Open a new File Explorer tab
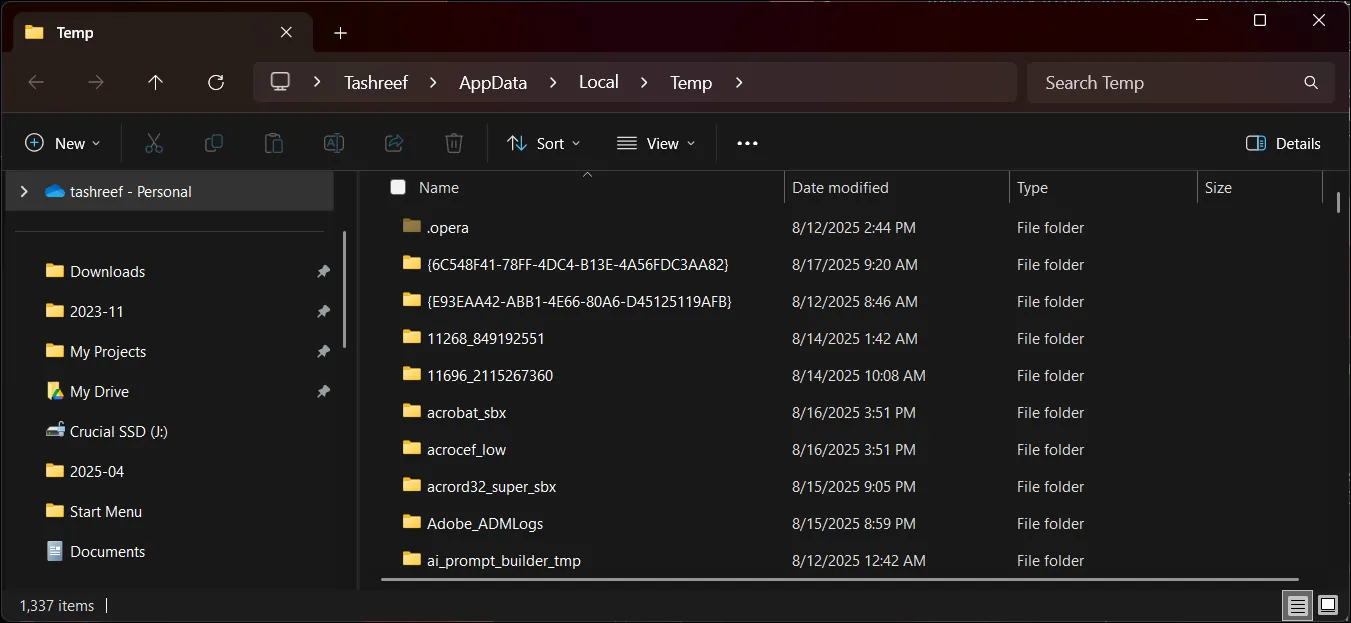The width and height of the screenshot is (1351, 623). [340, 32]
